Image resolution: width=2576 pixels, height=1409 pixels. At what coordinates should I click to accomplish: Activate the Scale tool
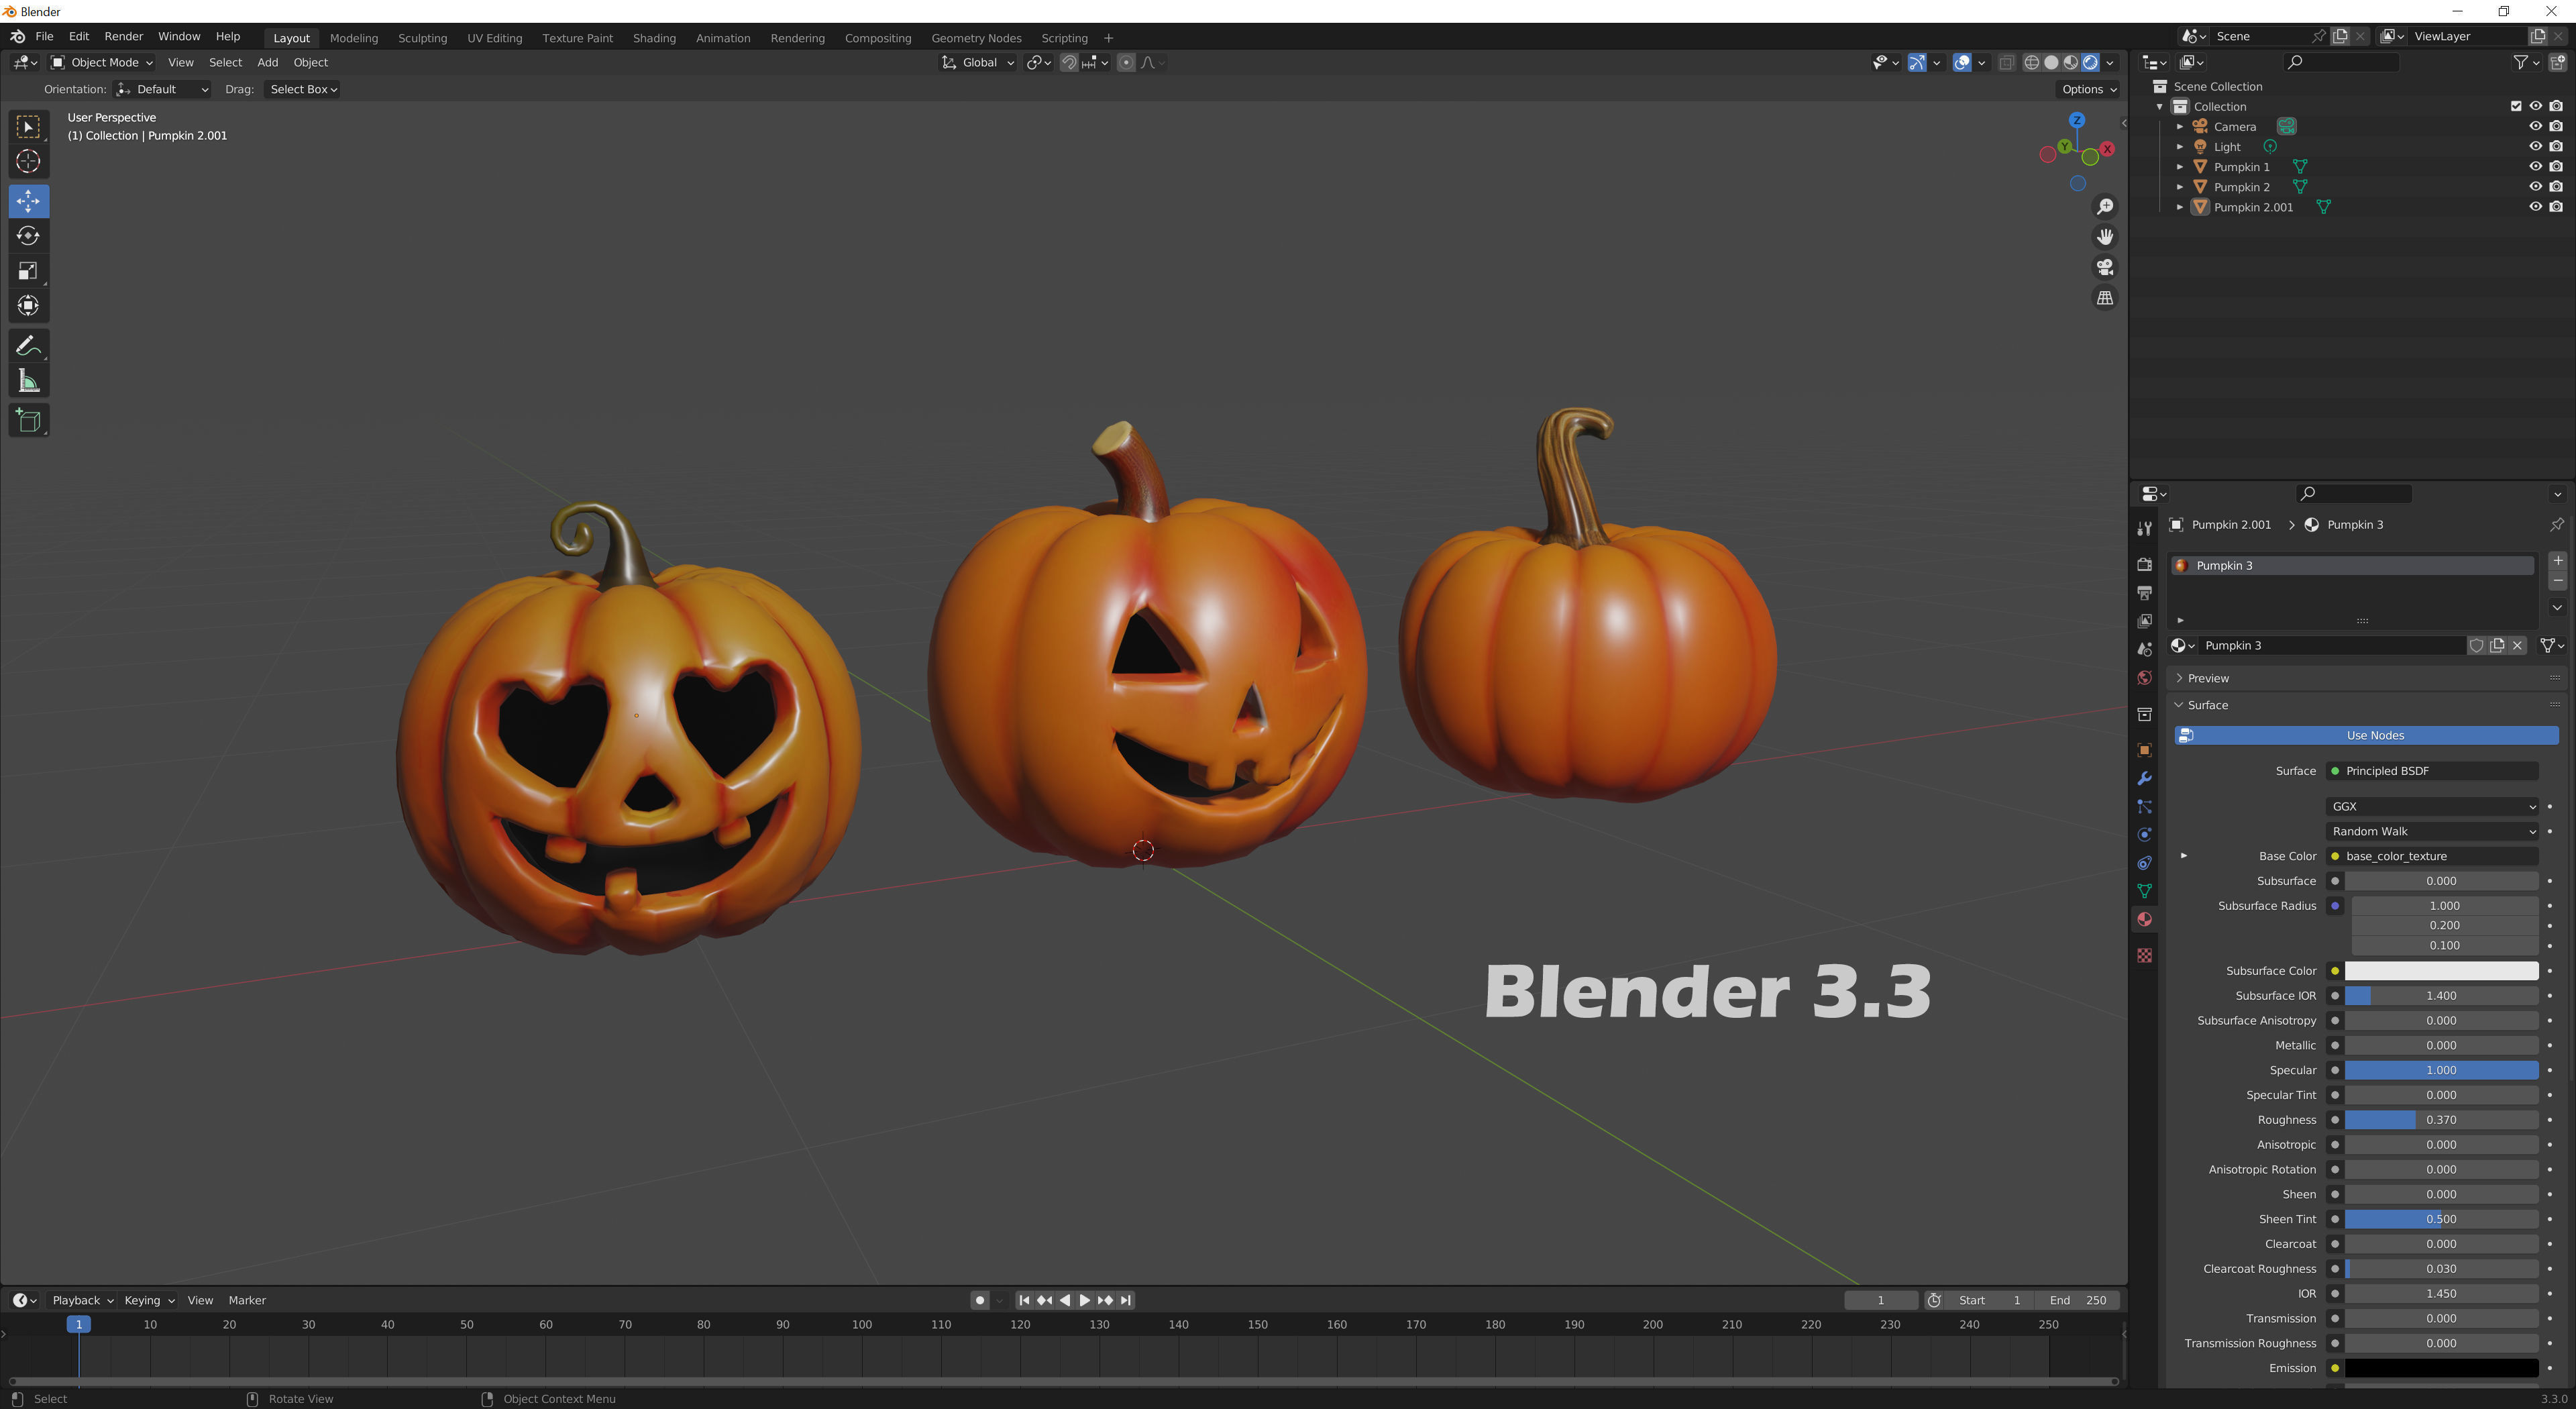coord(28,271)
